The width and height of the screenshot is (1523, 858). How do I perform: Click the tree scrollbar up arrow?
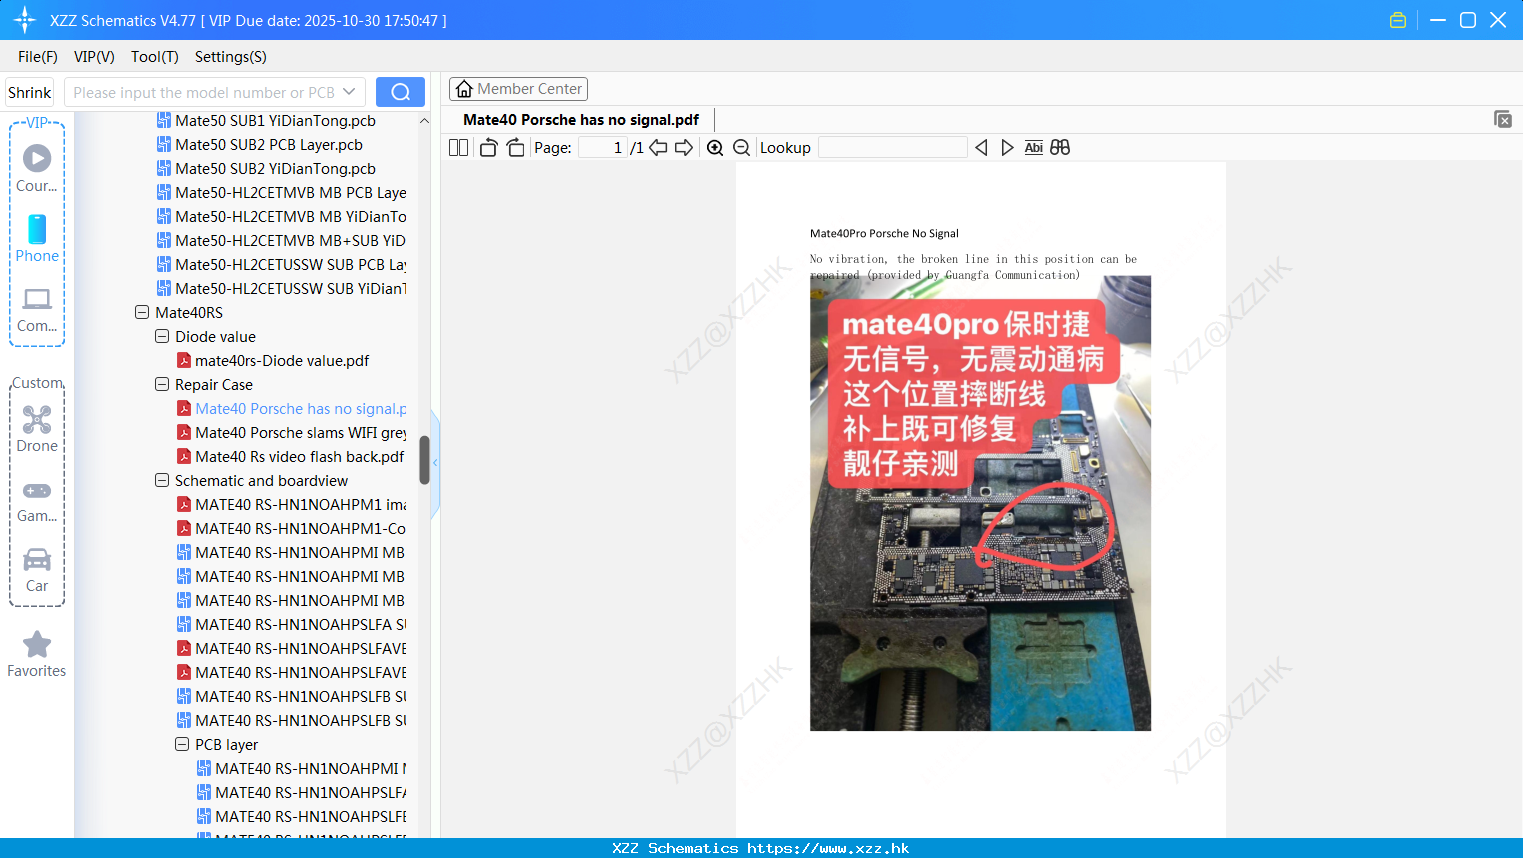point(424,120)
